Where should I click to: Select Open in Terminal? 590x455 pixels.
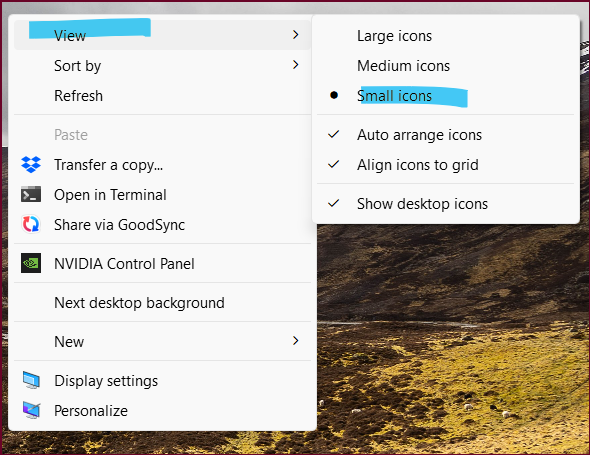point(162,195)
